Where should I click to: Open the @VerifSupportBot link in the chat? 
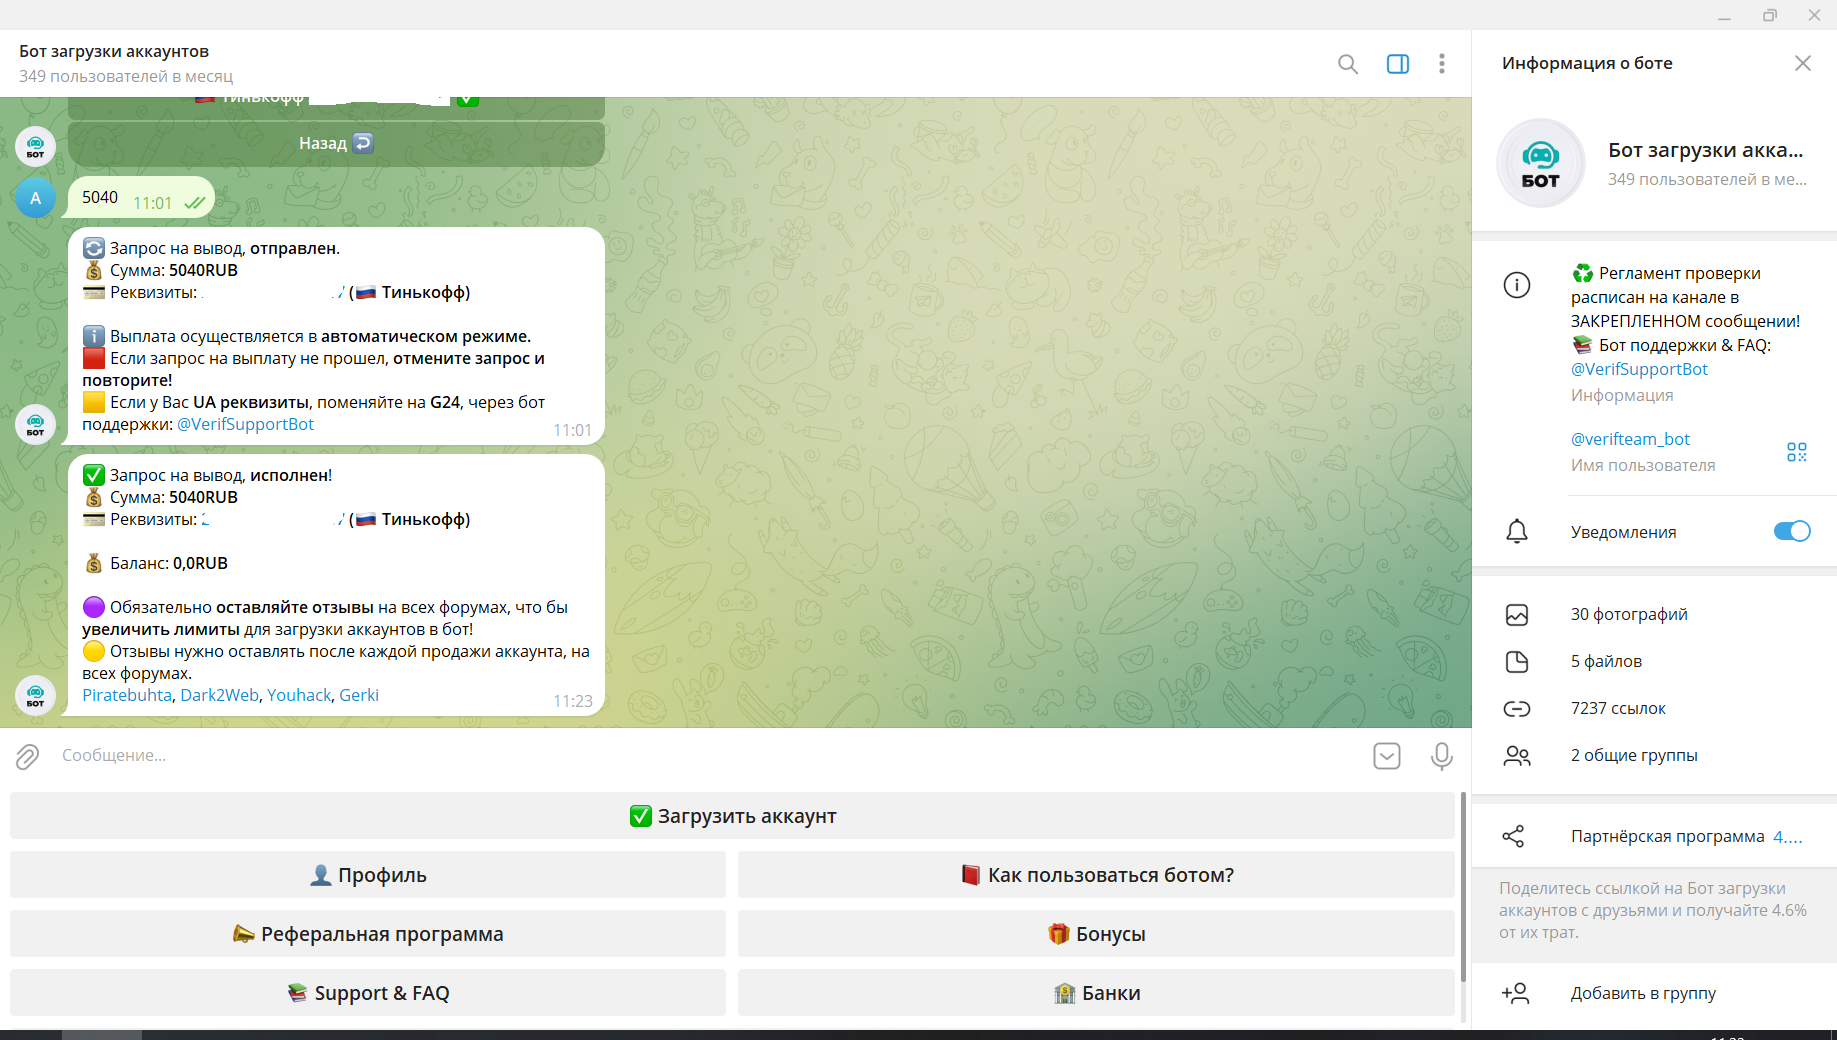(245, 425)
